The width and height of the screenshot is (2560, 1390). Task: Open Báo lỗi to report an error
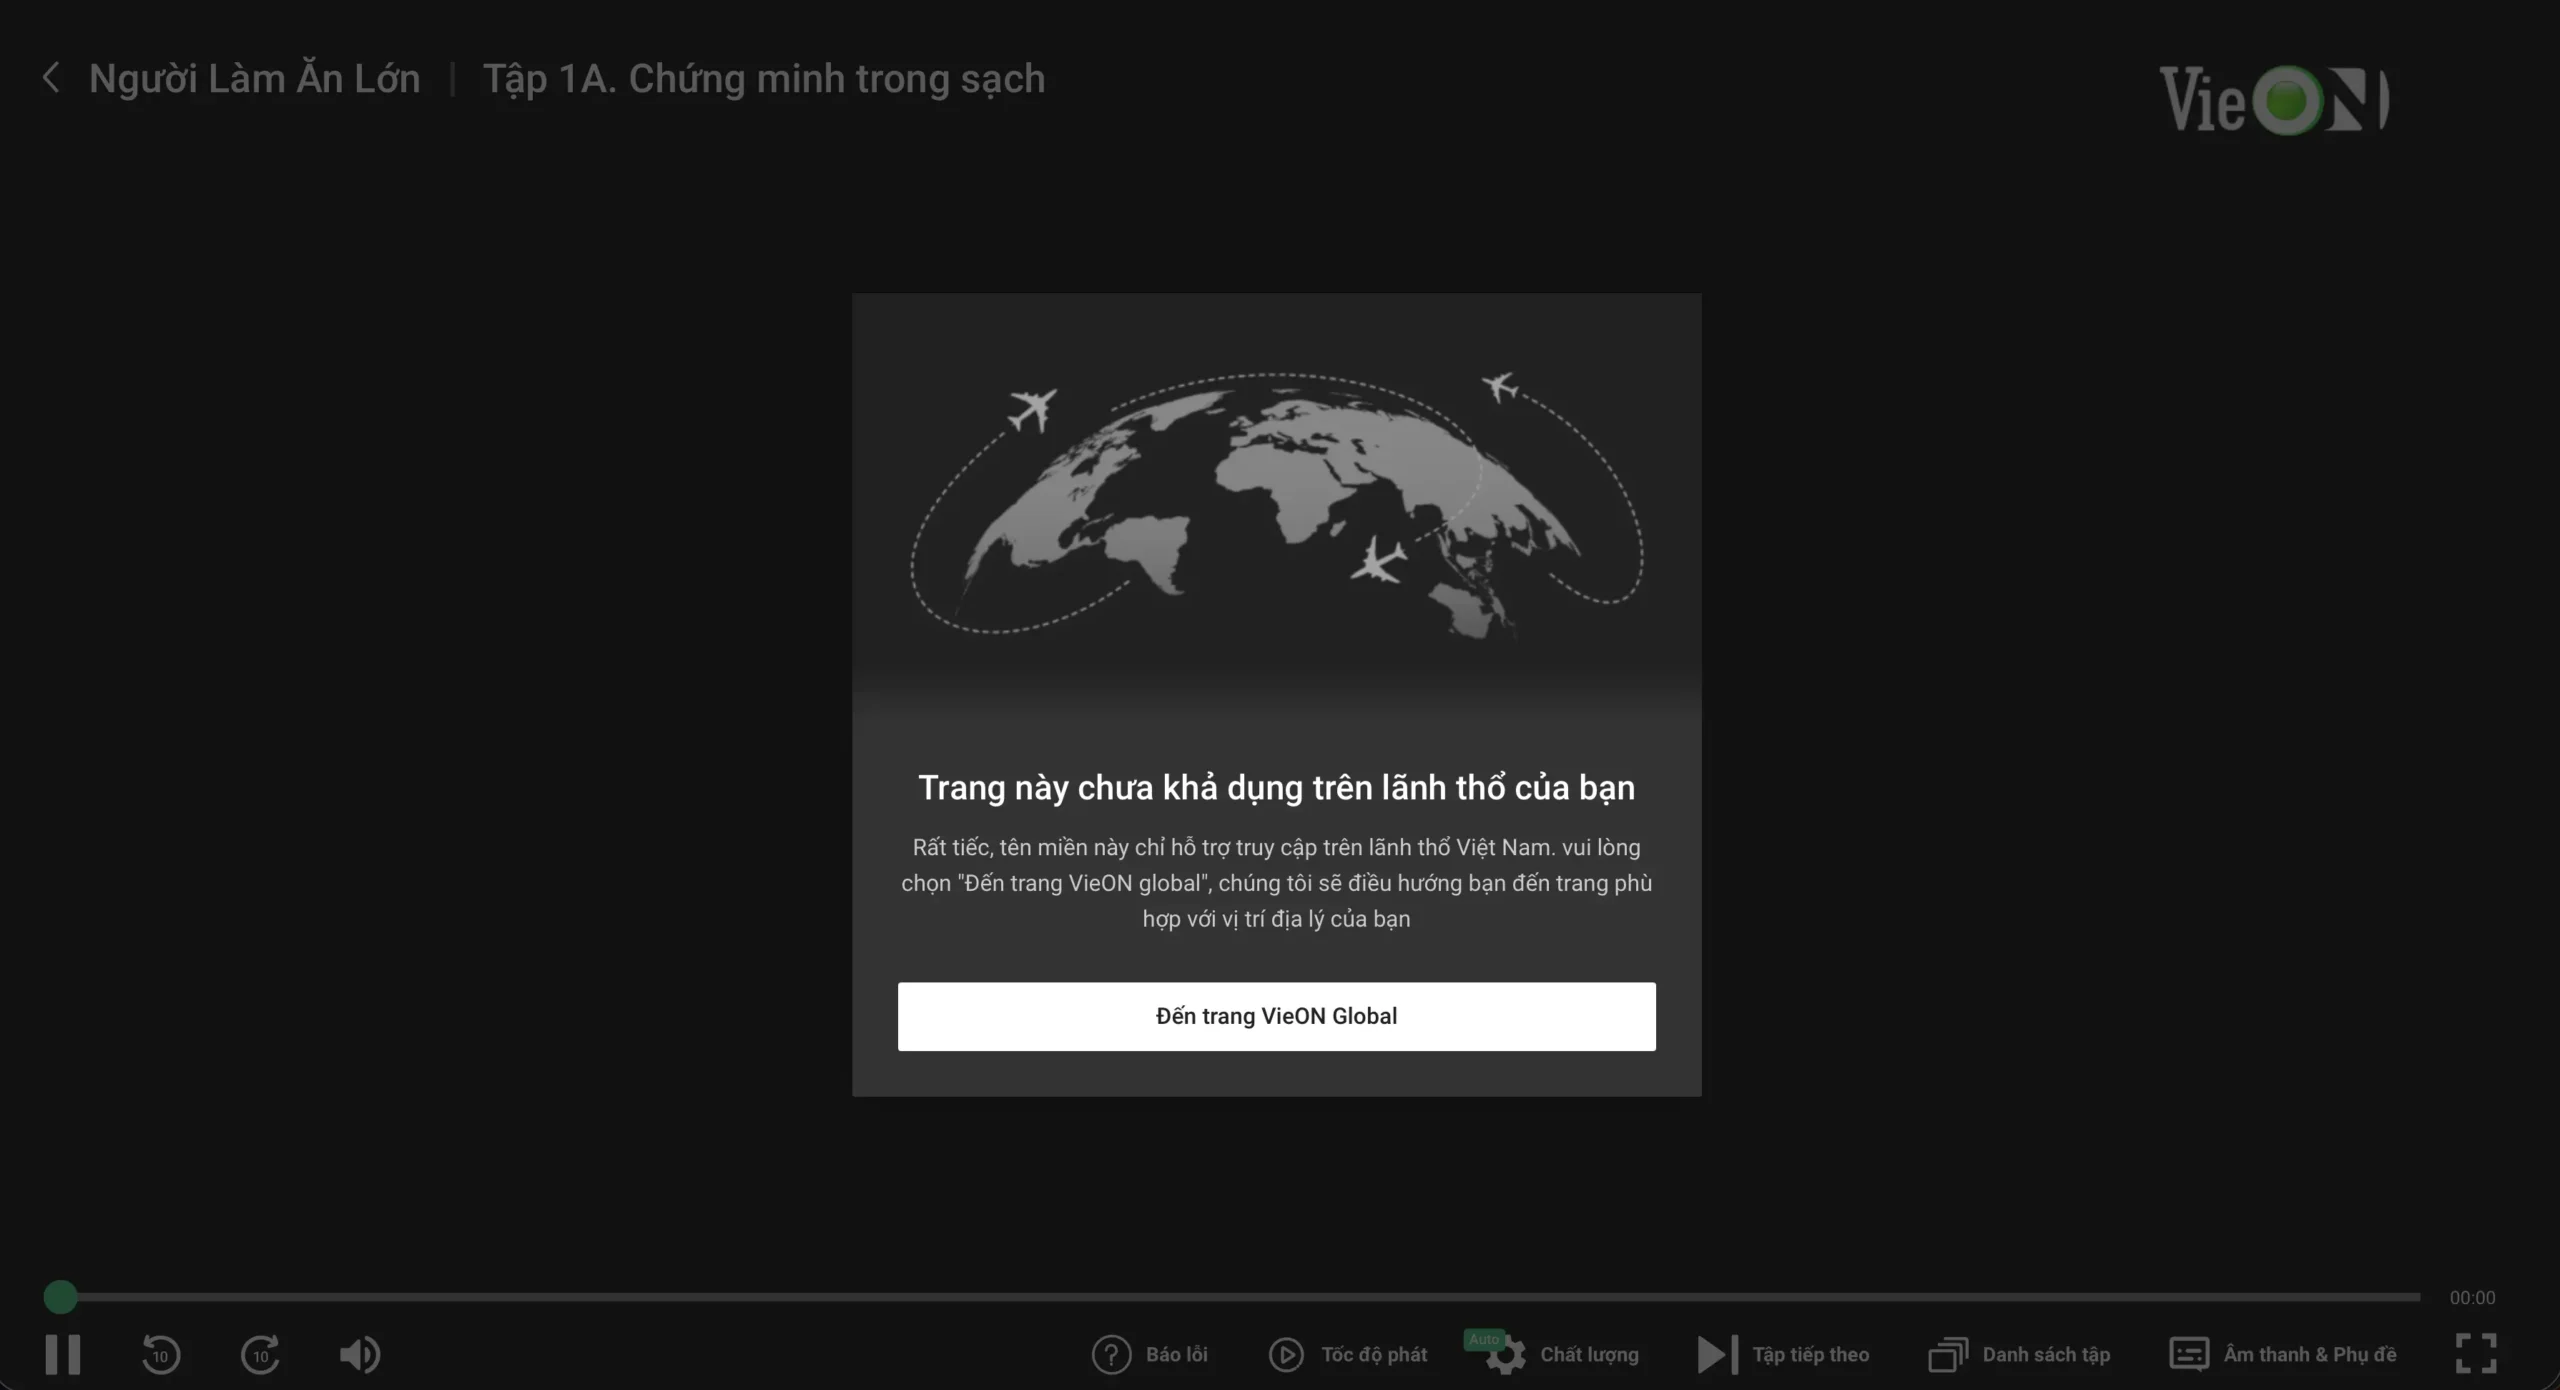(1150, 1354)
